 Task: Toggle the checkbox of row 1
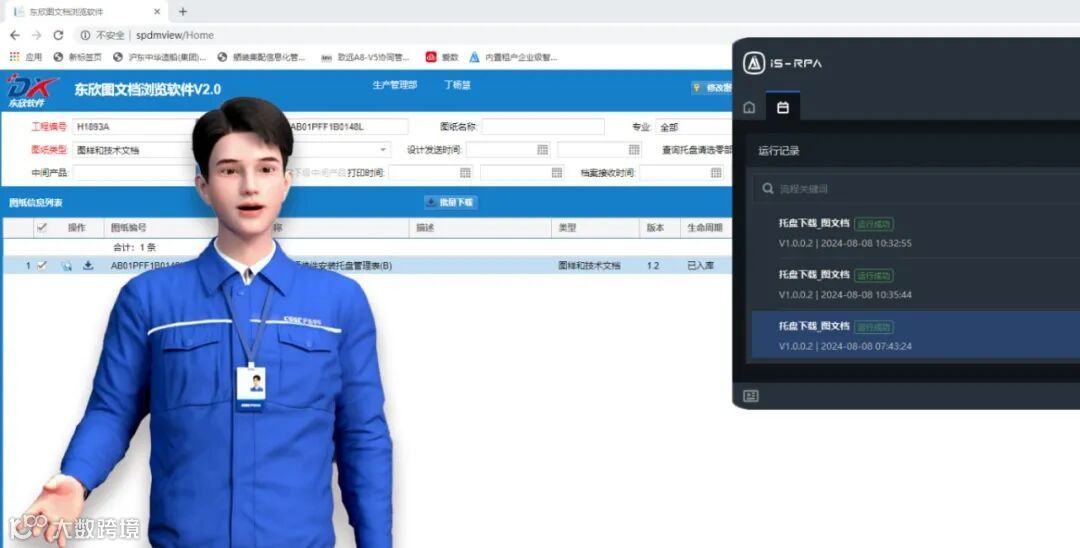point(42,266)
